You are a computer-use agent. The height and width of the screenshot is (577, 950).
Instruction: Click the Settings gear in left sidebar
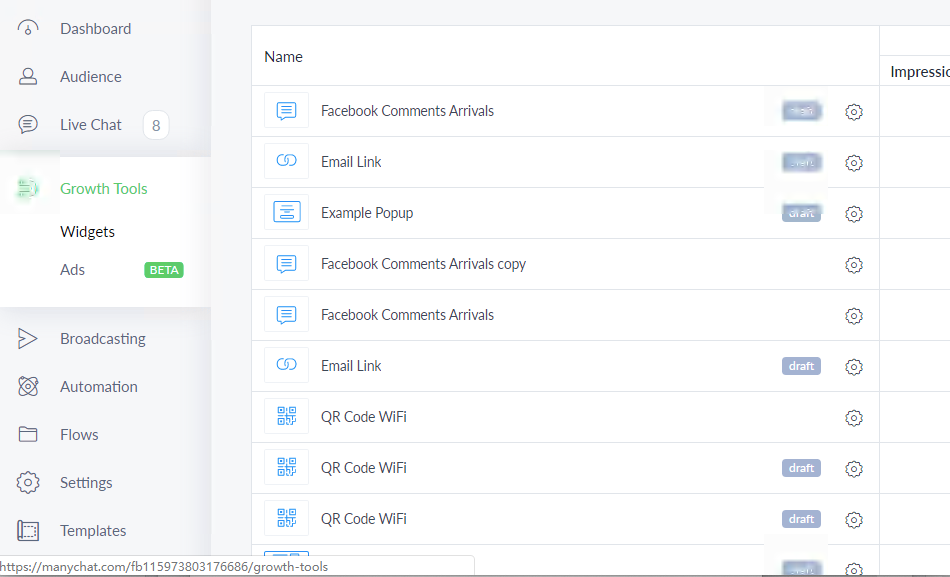(x=28, y=483)
